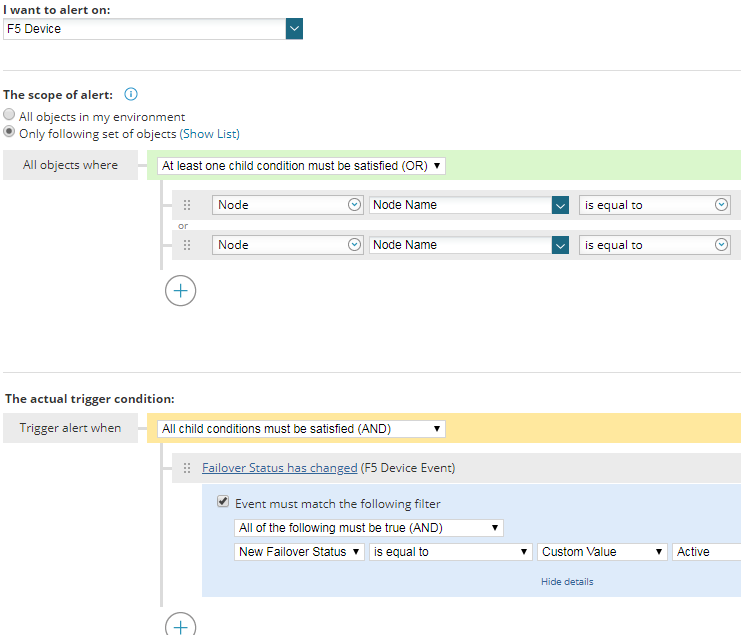Viewport: 741px width, 635px height.
Task: Click the Active value input field
Action: (x=707, y=552)
